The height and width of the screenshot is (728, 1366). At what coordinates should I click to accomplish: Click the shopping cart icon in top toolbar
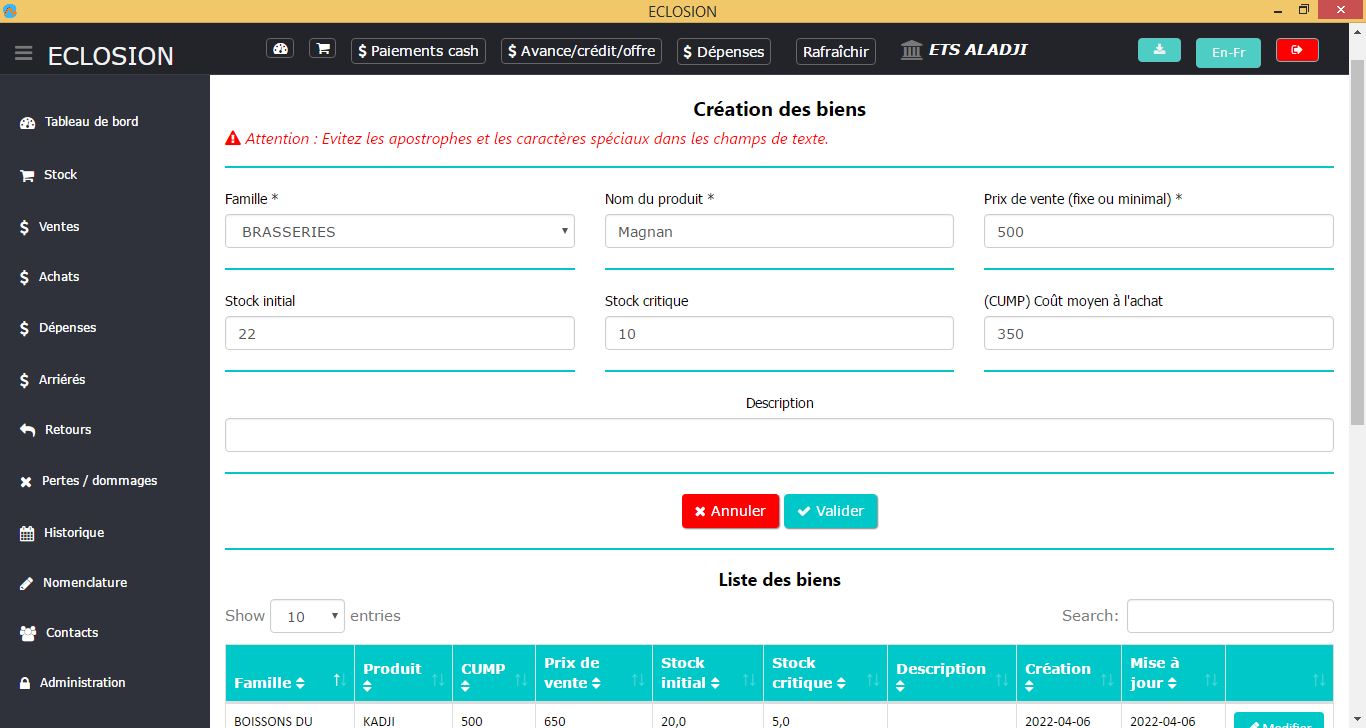point(322,49)
